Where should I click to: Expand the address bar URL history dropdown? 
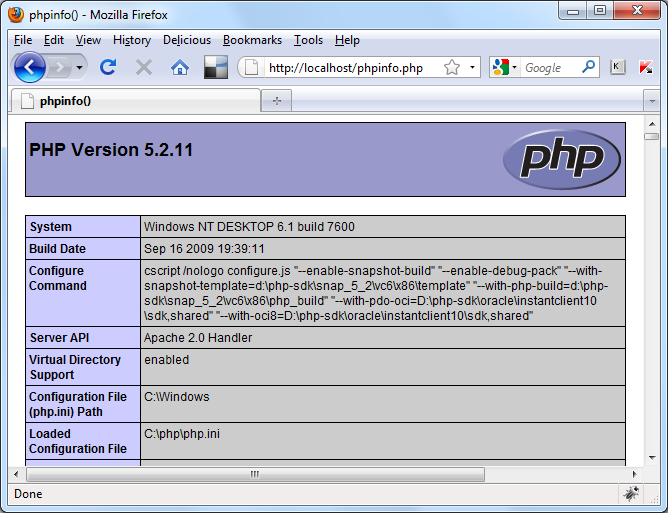pos(472,67)
